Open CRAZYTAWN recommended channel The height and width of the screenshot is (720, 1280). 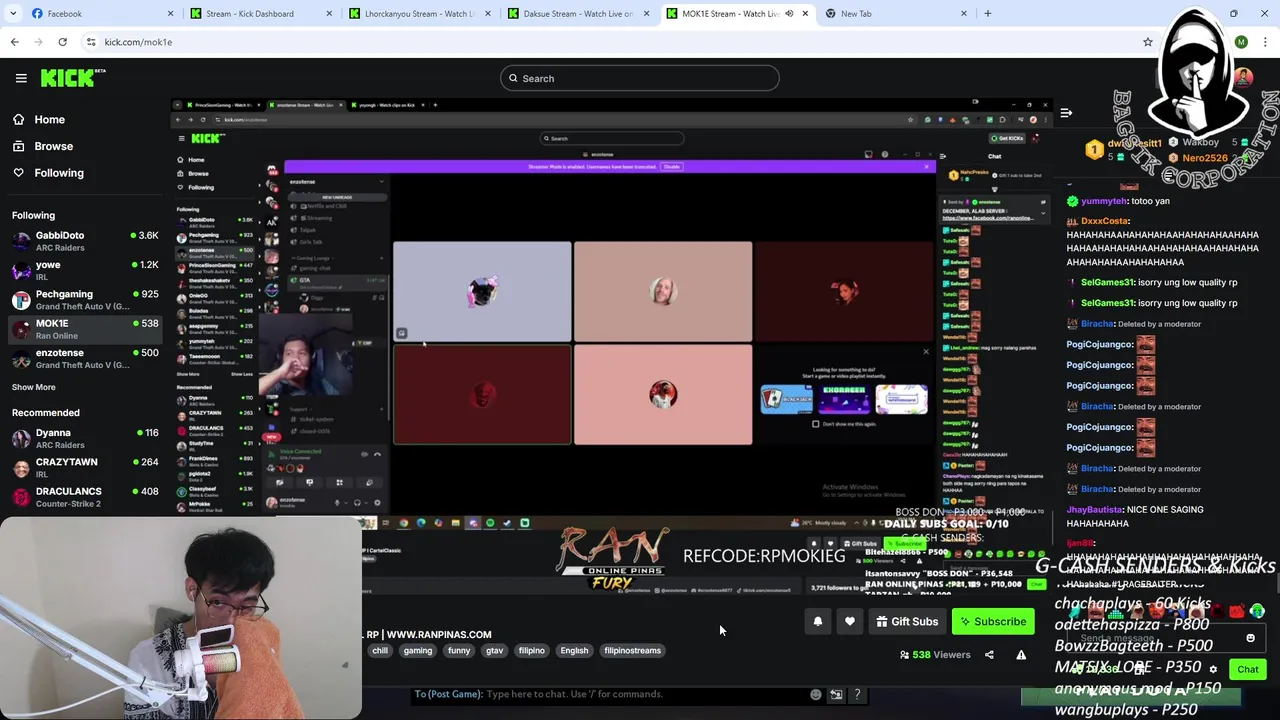pyautogui.click(x=84, y=468)
